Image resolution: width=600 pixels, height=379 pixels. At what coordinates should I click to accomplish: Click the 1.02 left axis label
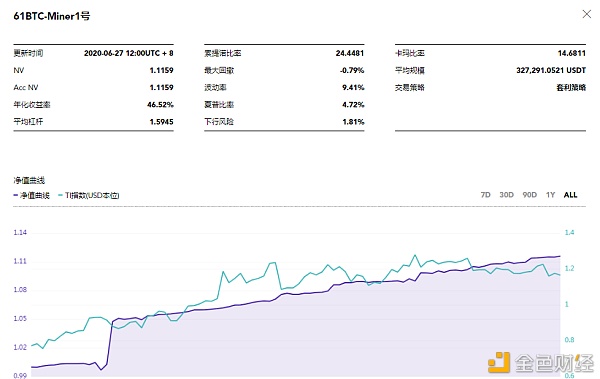click(20, 347)
